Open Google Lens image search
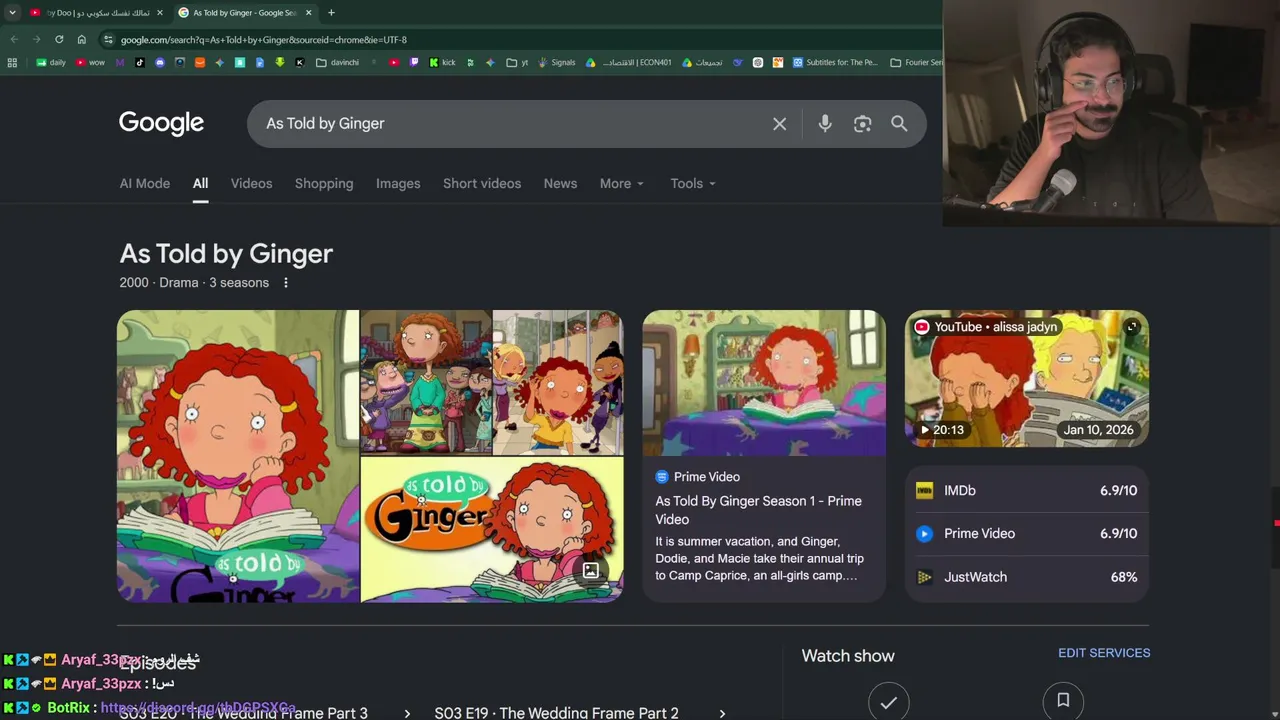Viewport: 1280px width, 720px height. [x=862, y=124]
